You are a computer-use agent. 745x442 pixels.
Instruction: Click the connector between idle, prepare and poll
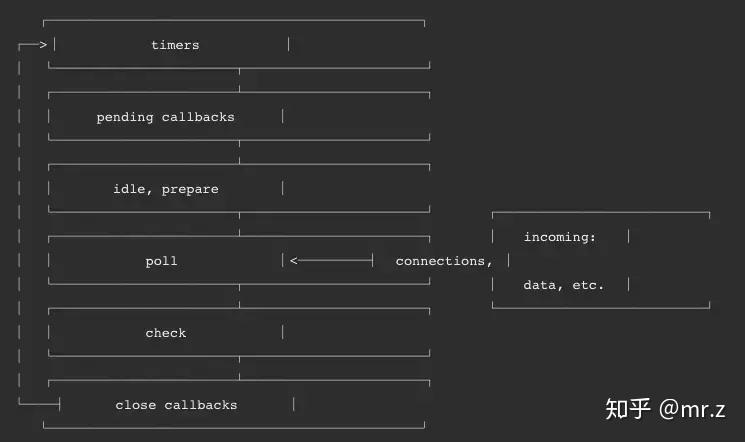tap(239, 224)
